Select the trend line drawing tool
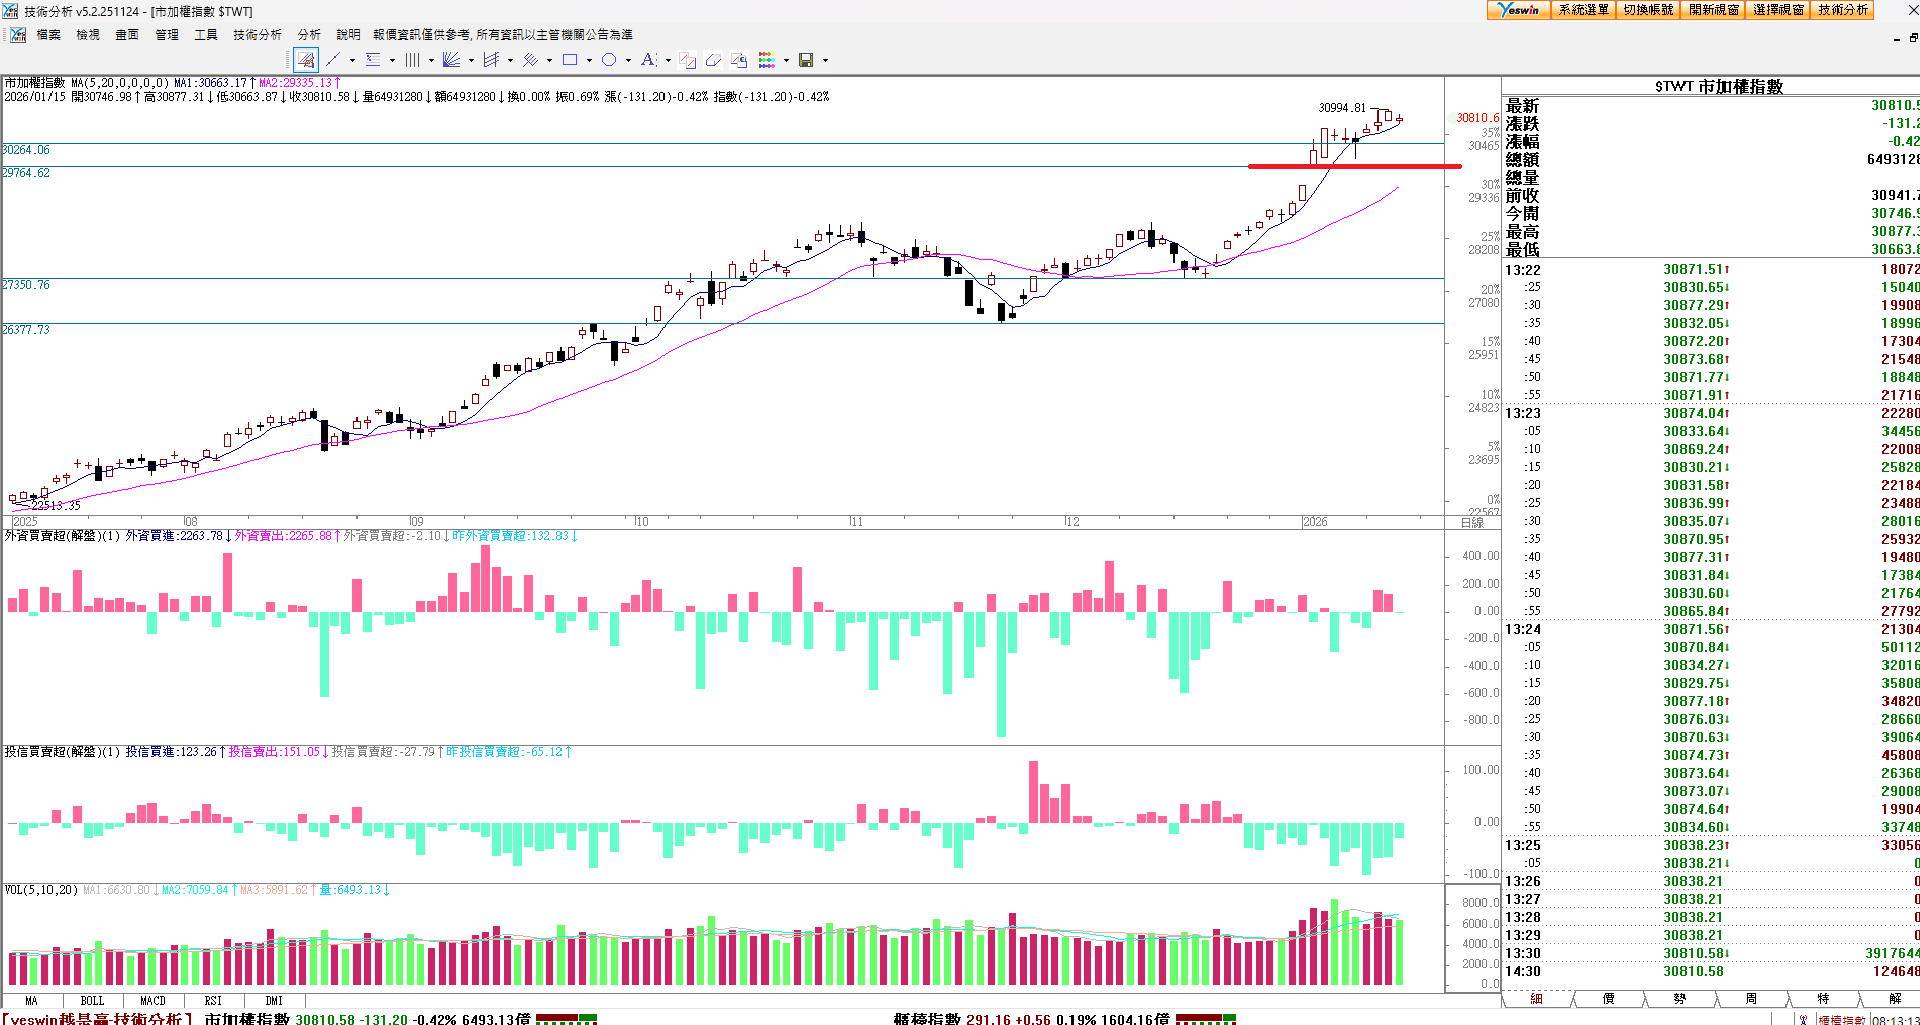This screenshot has width=1920, height=1025. coord(333,60)
